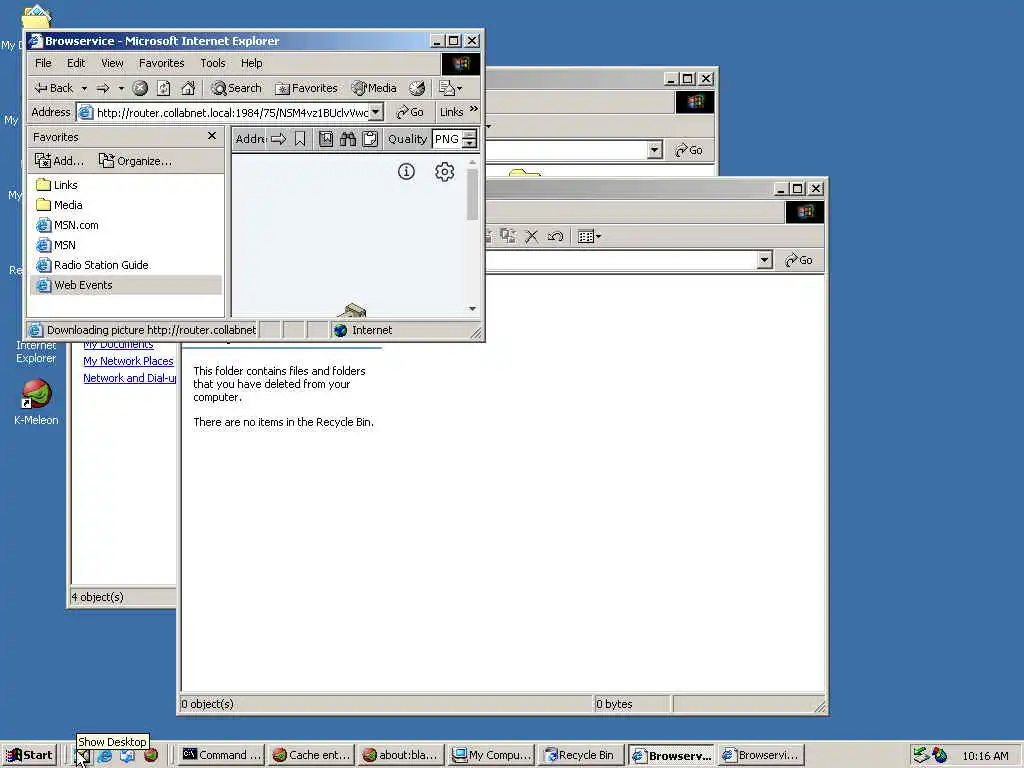This screenshot has width=1024, height=768.
Task: Switch to the Recycle Bin taskbar button
Action: coord(580,756)
